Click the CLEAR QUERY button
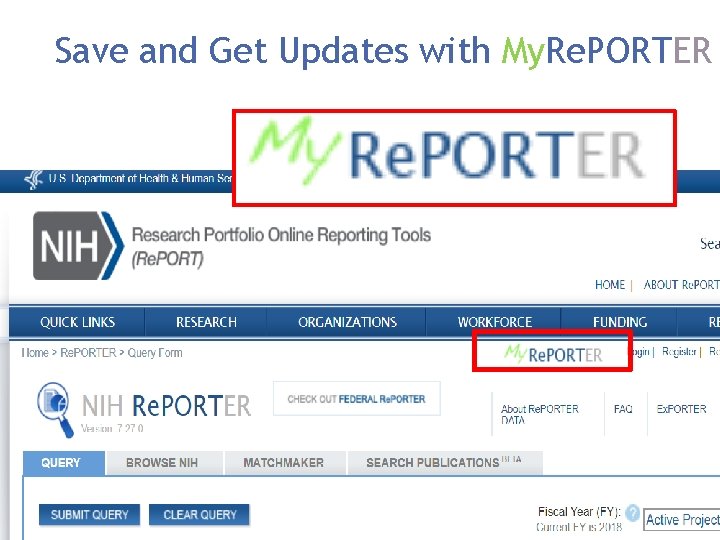720x540 pixels. tap(200, 515)
